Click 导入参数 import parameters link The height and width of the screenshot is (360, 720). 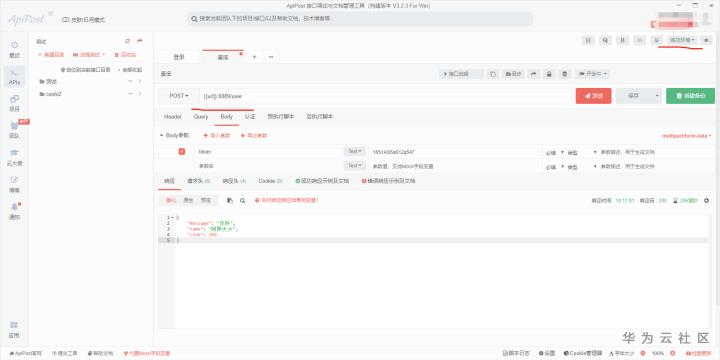point(217,136)
